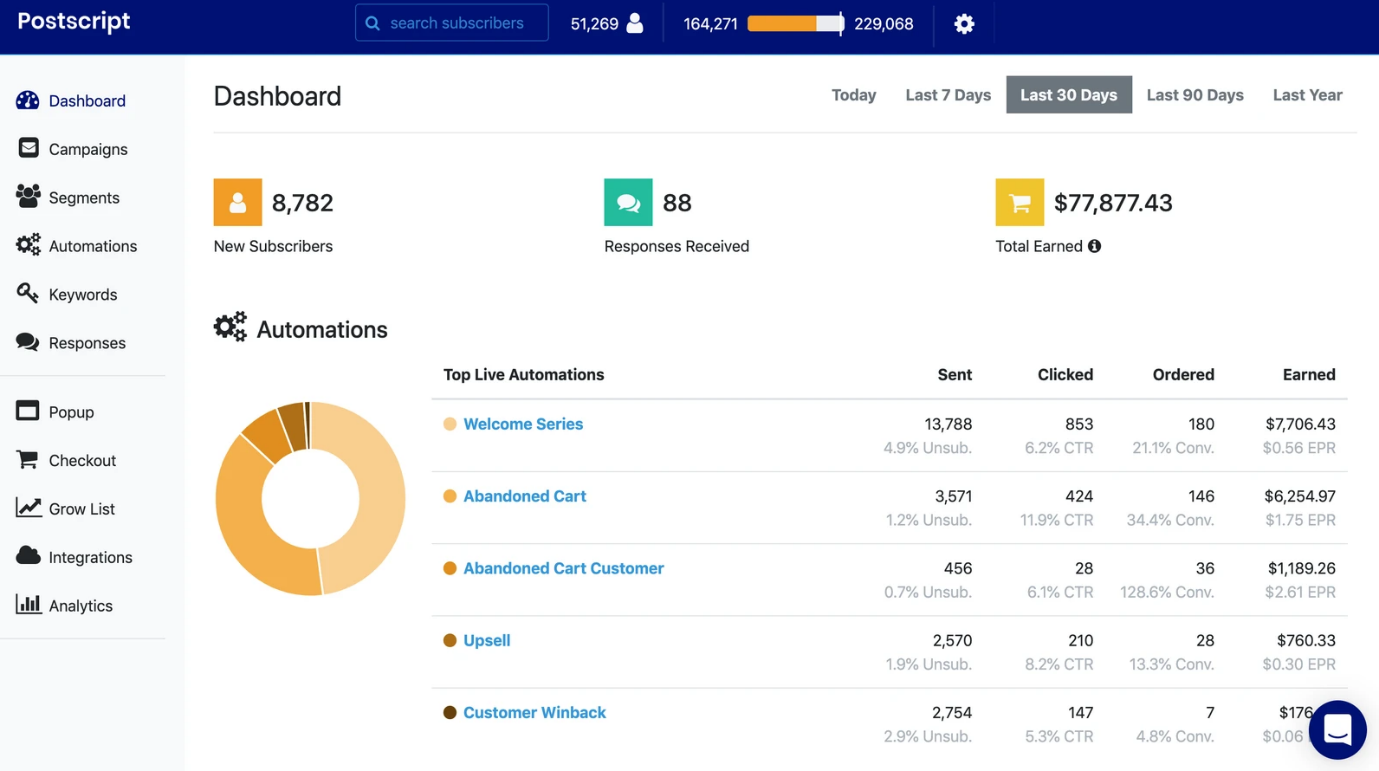The height and width of the screenshot is (771, 1379).
Task: Click the Keywords key icon in sidebar
Action: pyautogui.click(x=28, y=294)
